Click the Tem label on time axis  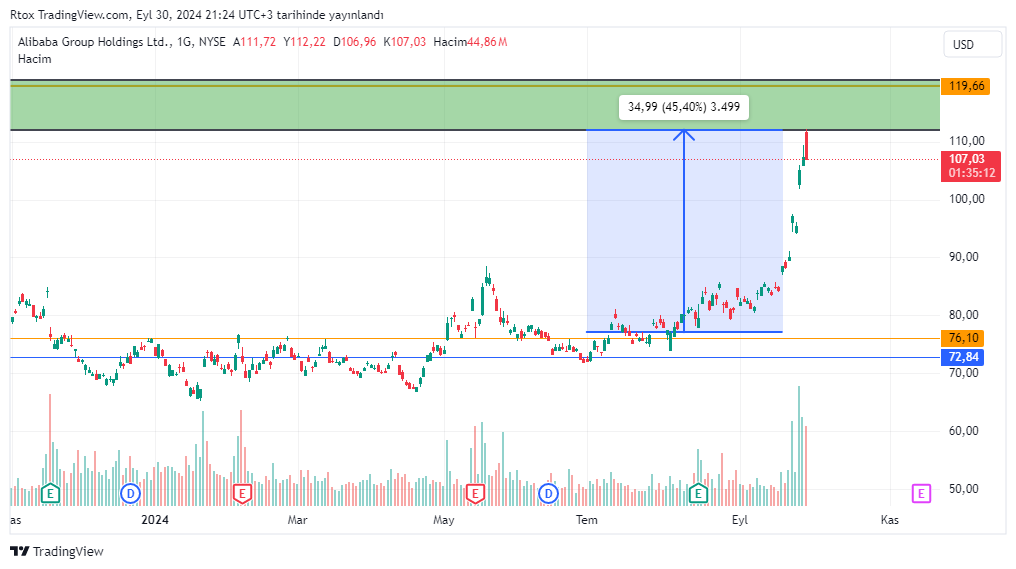pos(587,520)
